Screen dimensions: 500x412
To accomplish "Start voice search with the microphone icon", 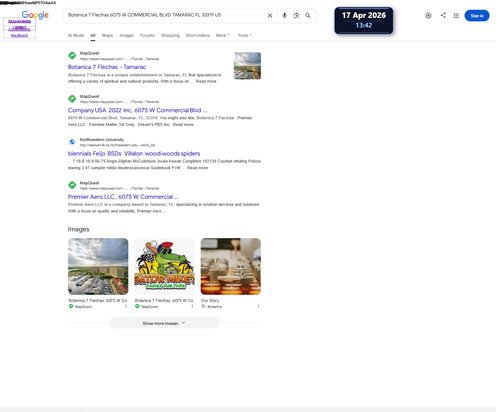I will click(x=284, y=16).
